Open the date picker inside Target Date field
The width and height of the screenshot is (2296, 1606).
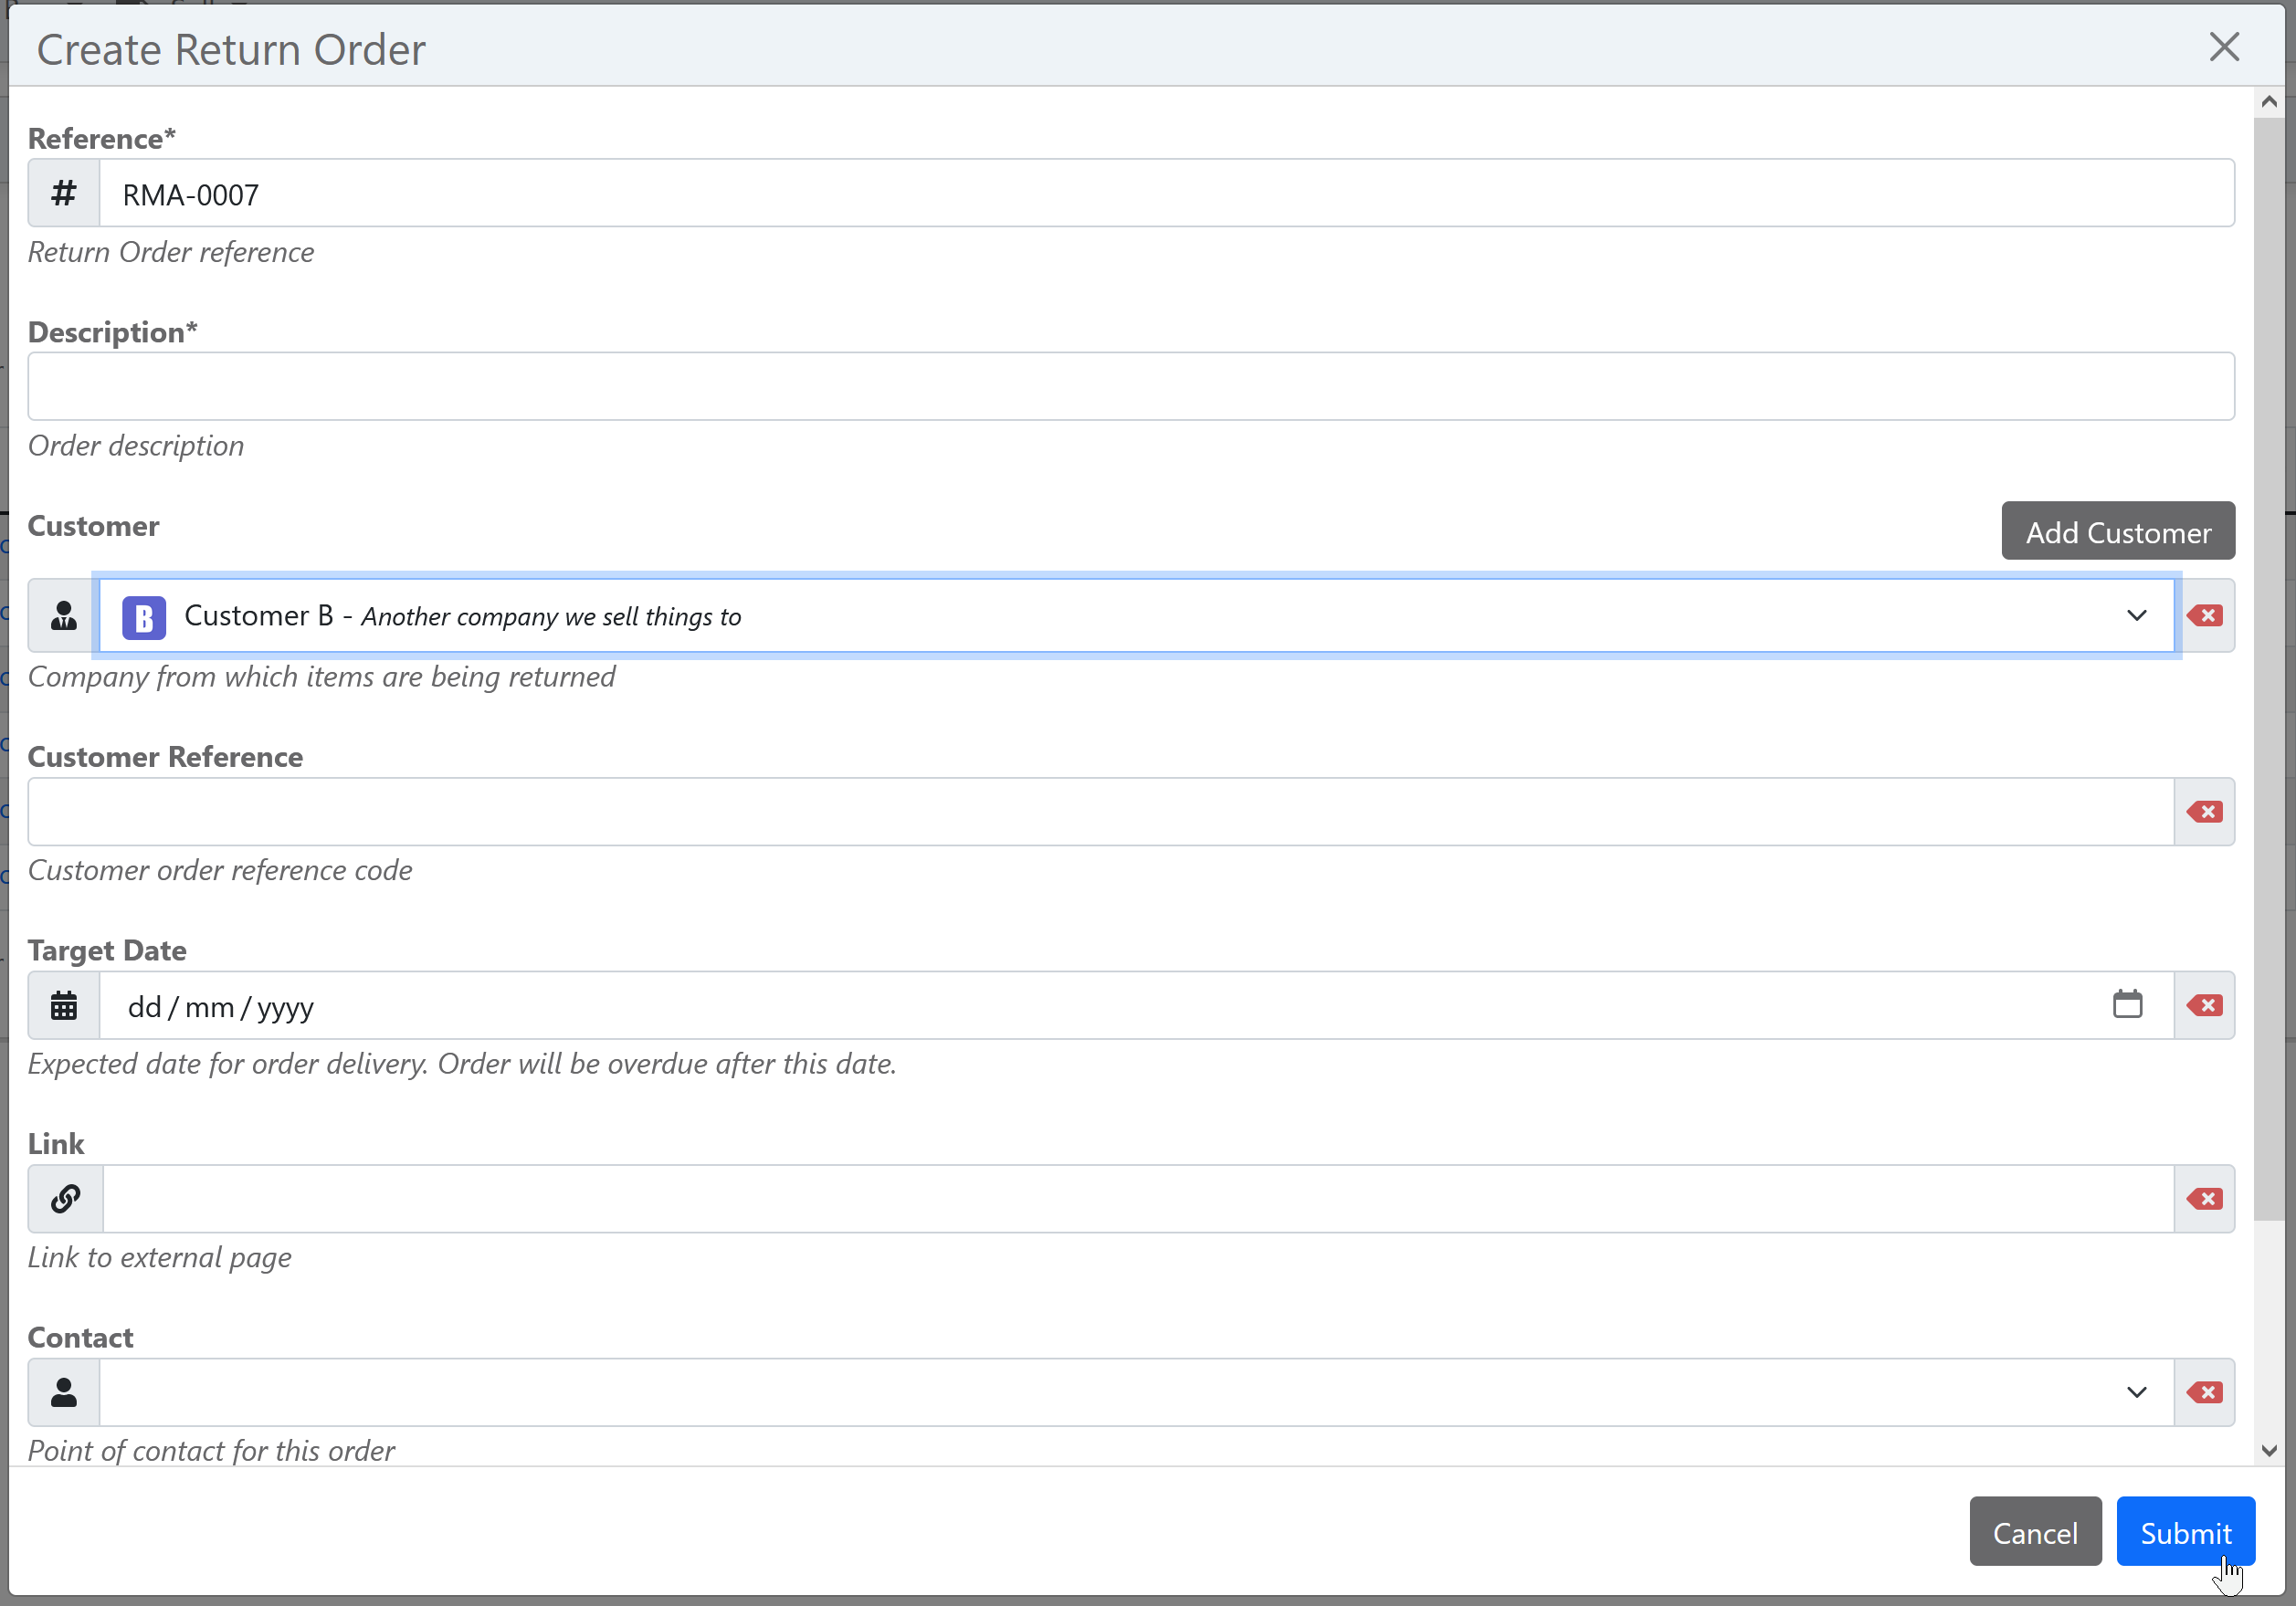[x=2128, y=1005]
